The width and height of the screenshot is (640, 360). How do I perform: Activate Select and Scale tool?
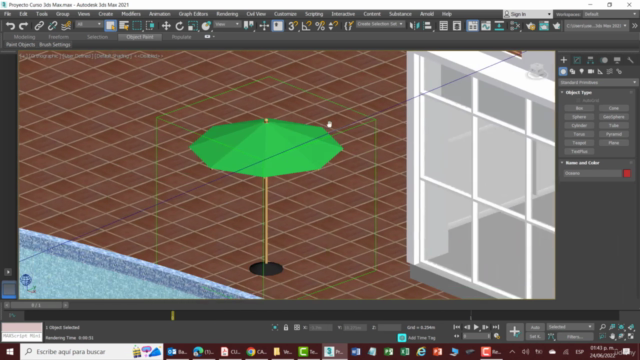(193, 26)
